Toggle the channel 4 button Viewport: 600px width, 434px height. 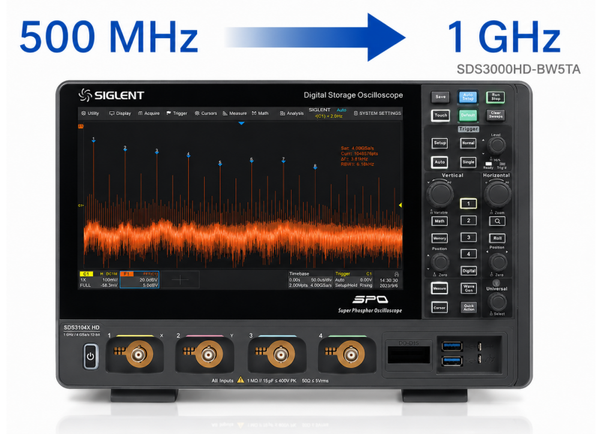tap(468, 254)
